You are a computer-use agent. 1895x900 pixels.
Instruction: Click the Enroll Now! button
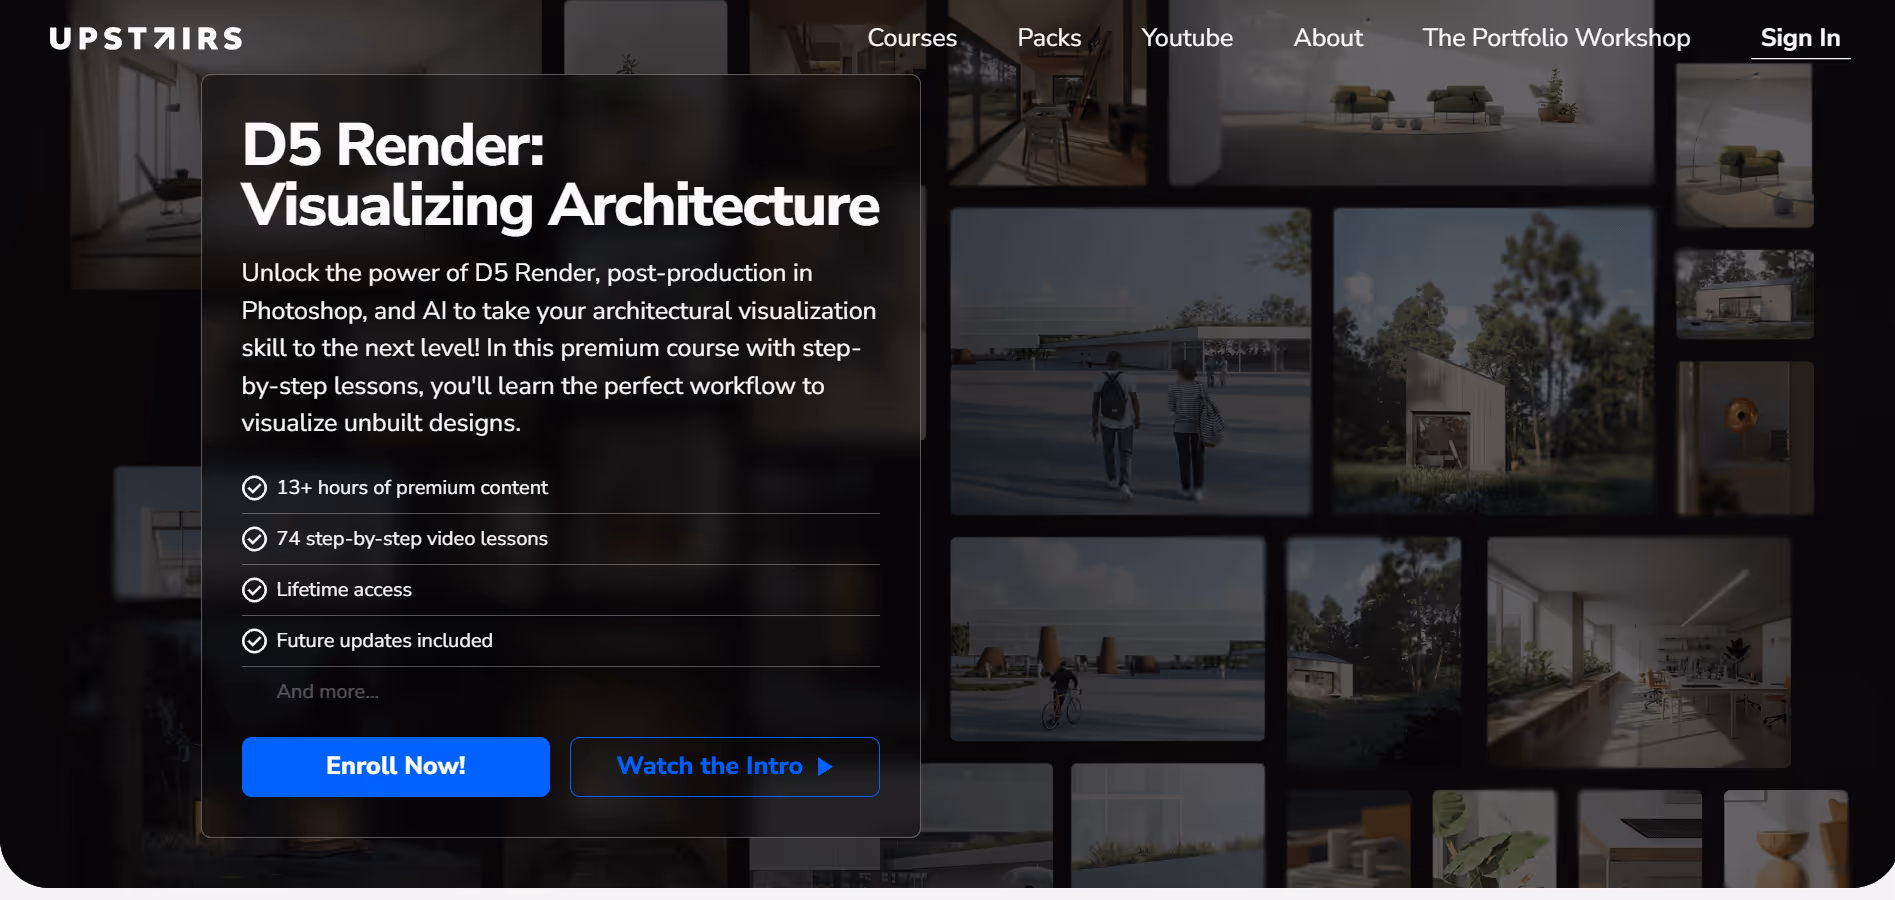pos(396,767)
